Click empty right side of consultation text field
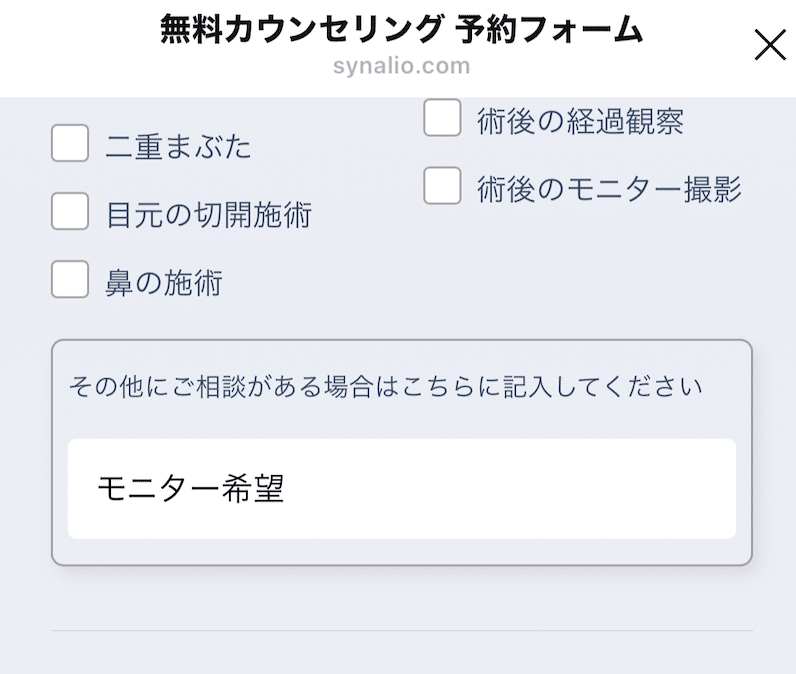The width and height of the screenshot is (796, 674). pos(620,488)
